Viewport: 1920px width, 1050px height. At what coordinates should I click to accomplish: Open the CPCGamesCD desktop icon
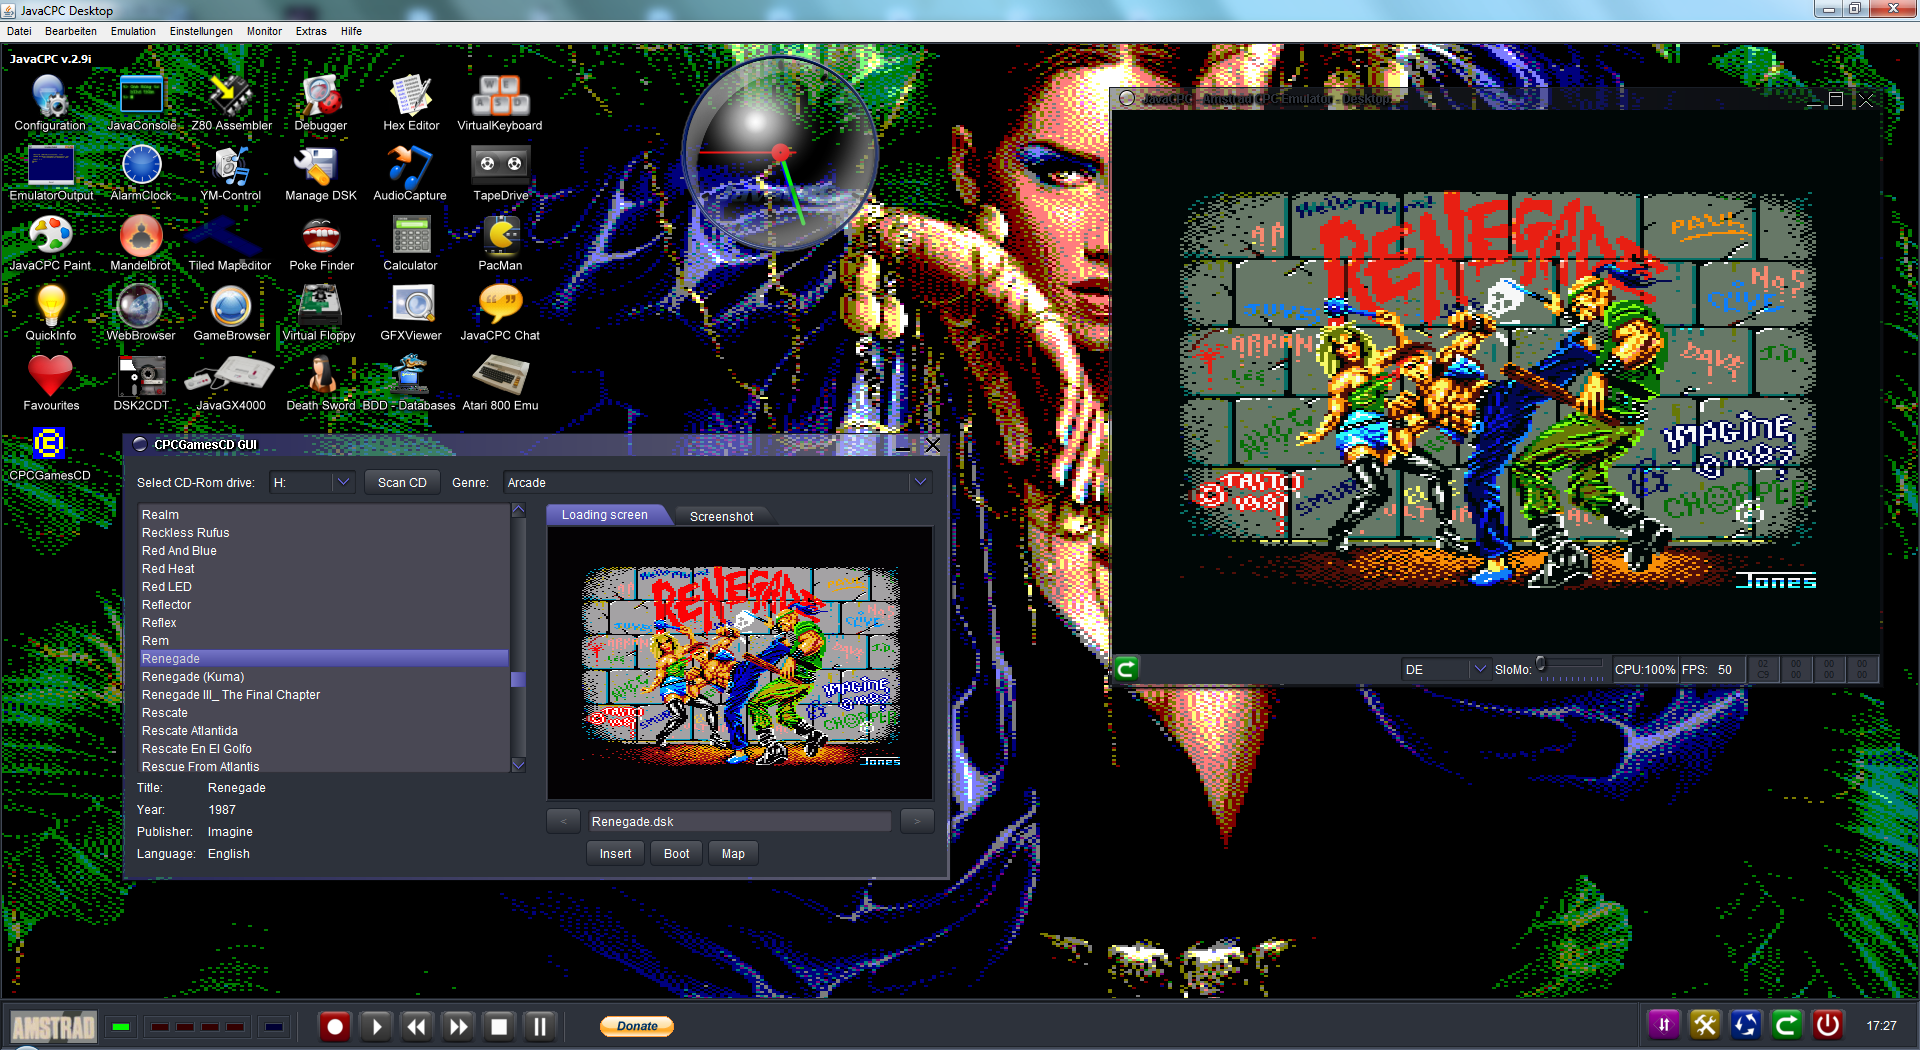[50, 453]
